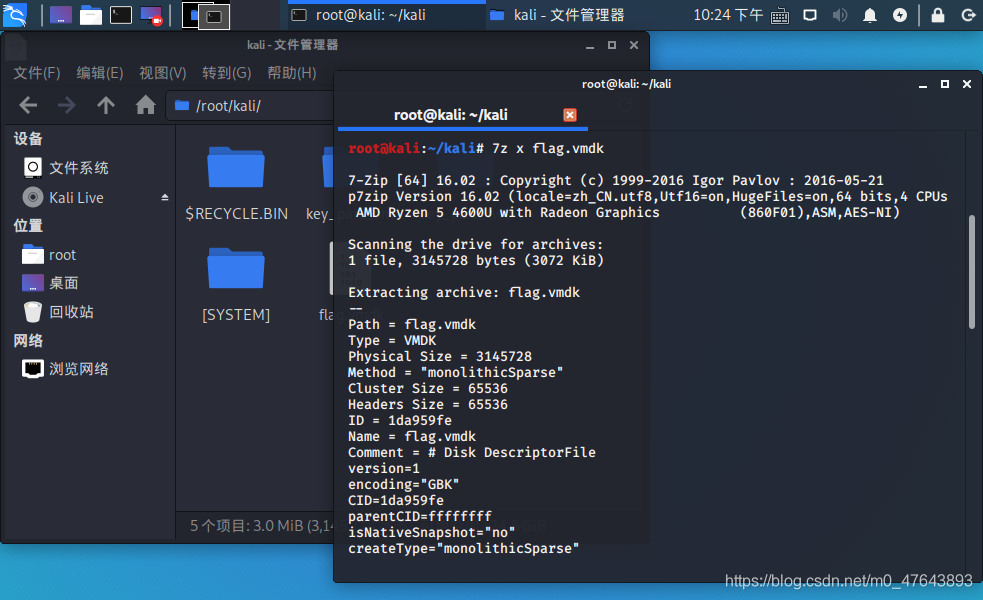Image resolution: width=983 pixels, height=600 pixels.
Task: Open the 帮助(H) menu
Action: pos(292,73)
